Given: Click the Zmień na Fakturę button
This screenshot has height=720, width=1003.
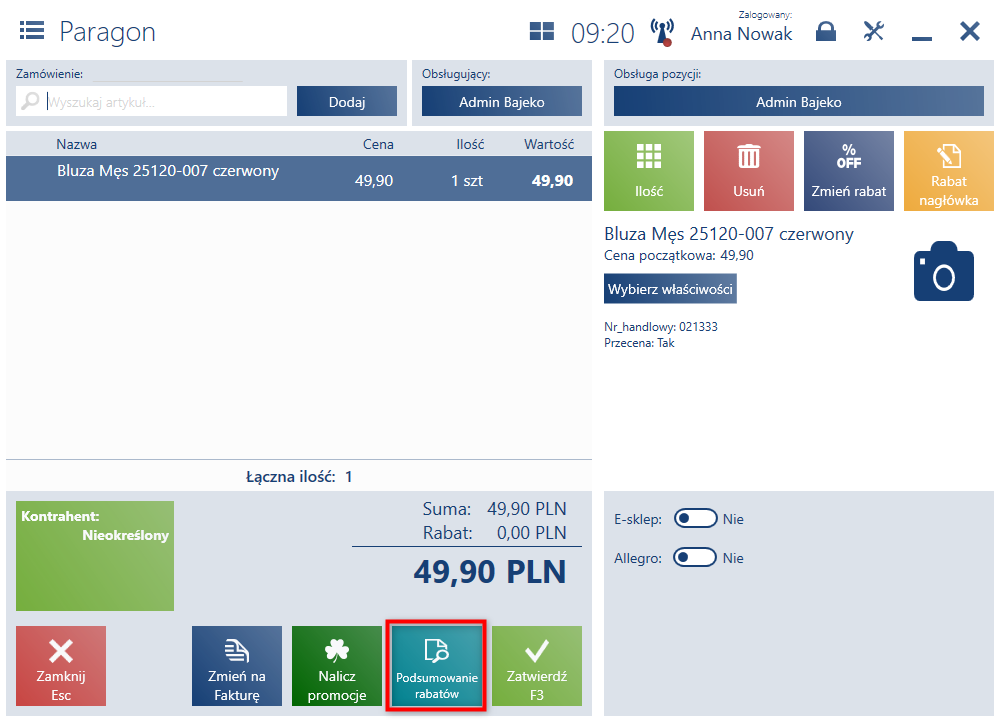Looking at the screenshot, I should [x=237, y=666].
